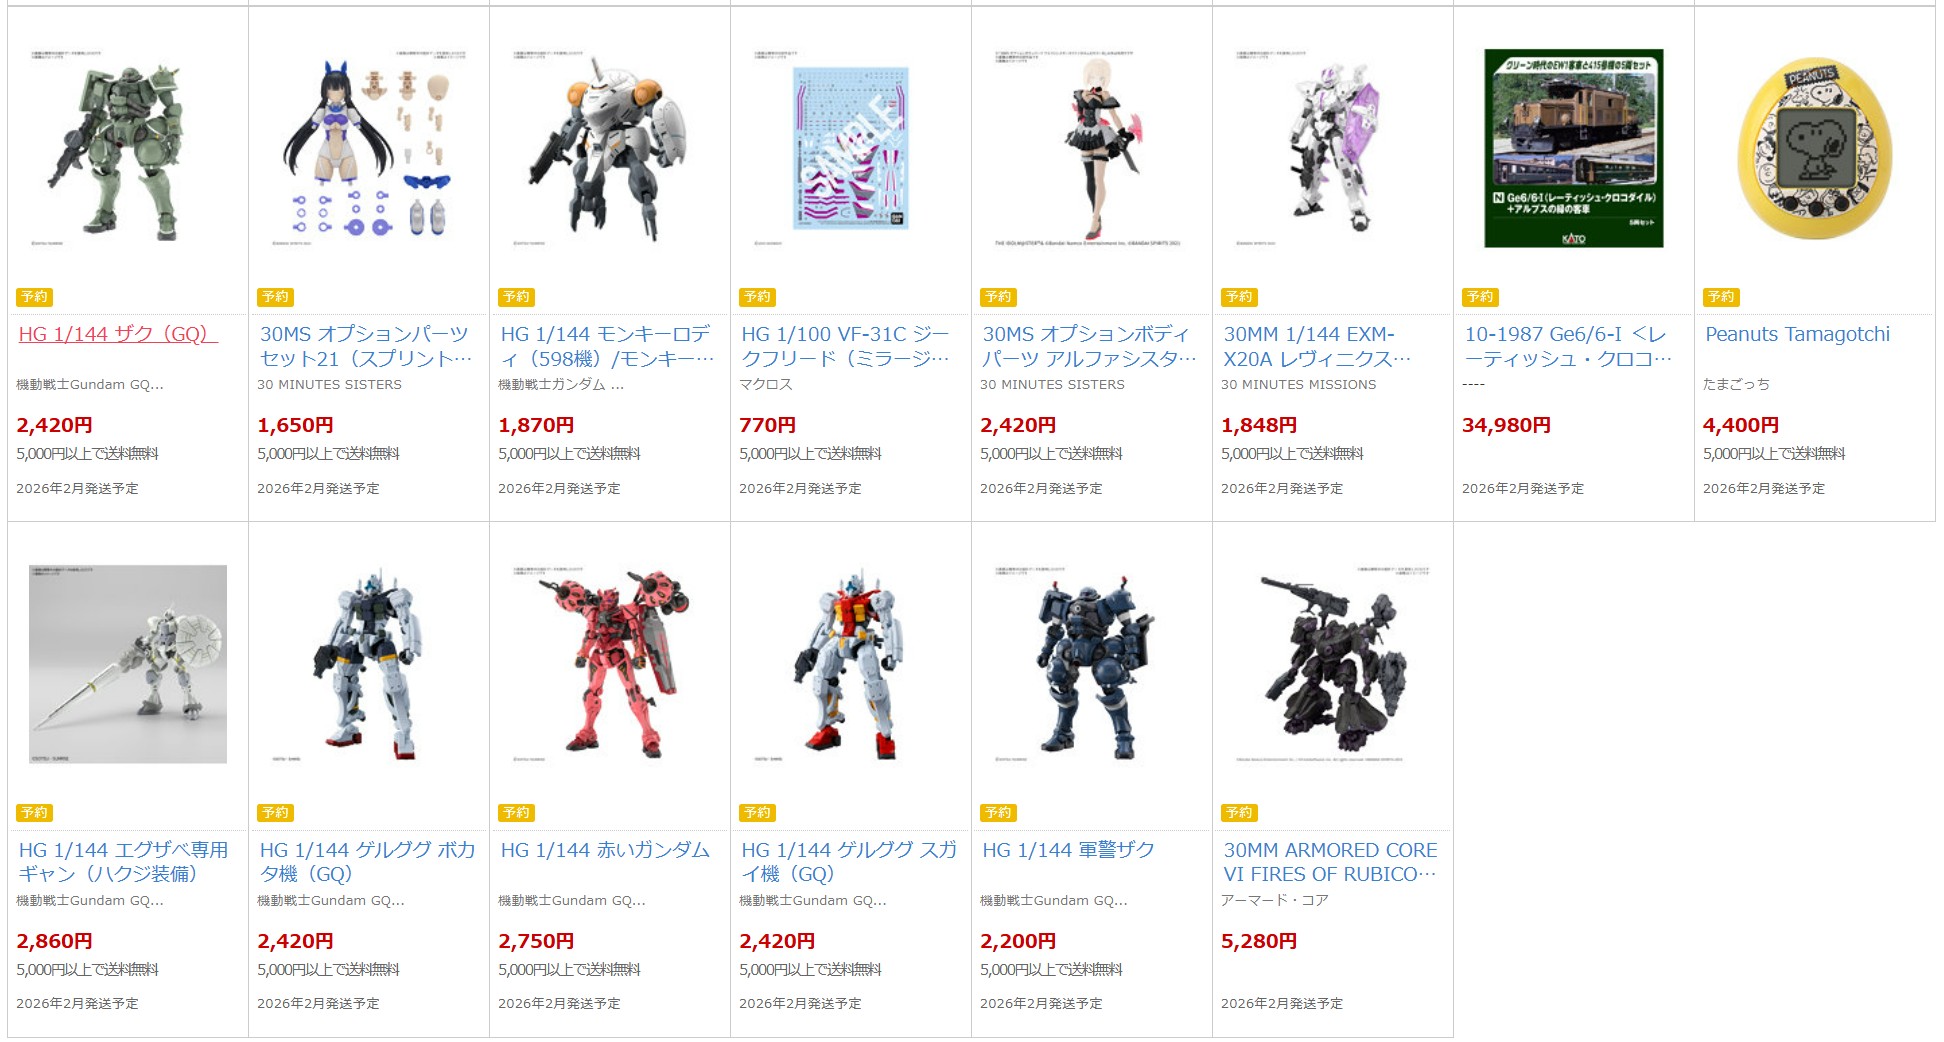This screenshot has width=1944, height=1042.
Task: Click the black Armored Core model image
Action: [x=1333, y=664]
